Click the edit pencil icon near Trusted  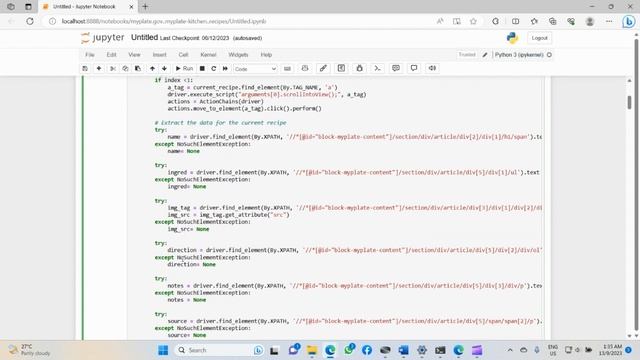[485, 55]
